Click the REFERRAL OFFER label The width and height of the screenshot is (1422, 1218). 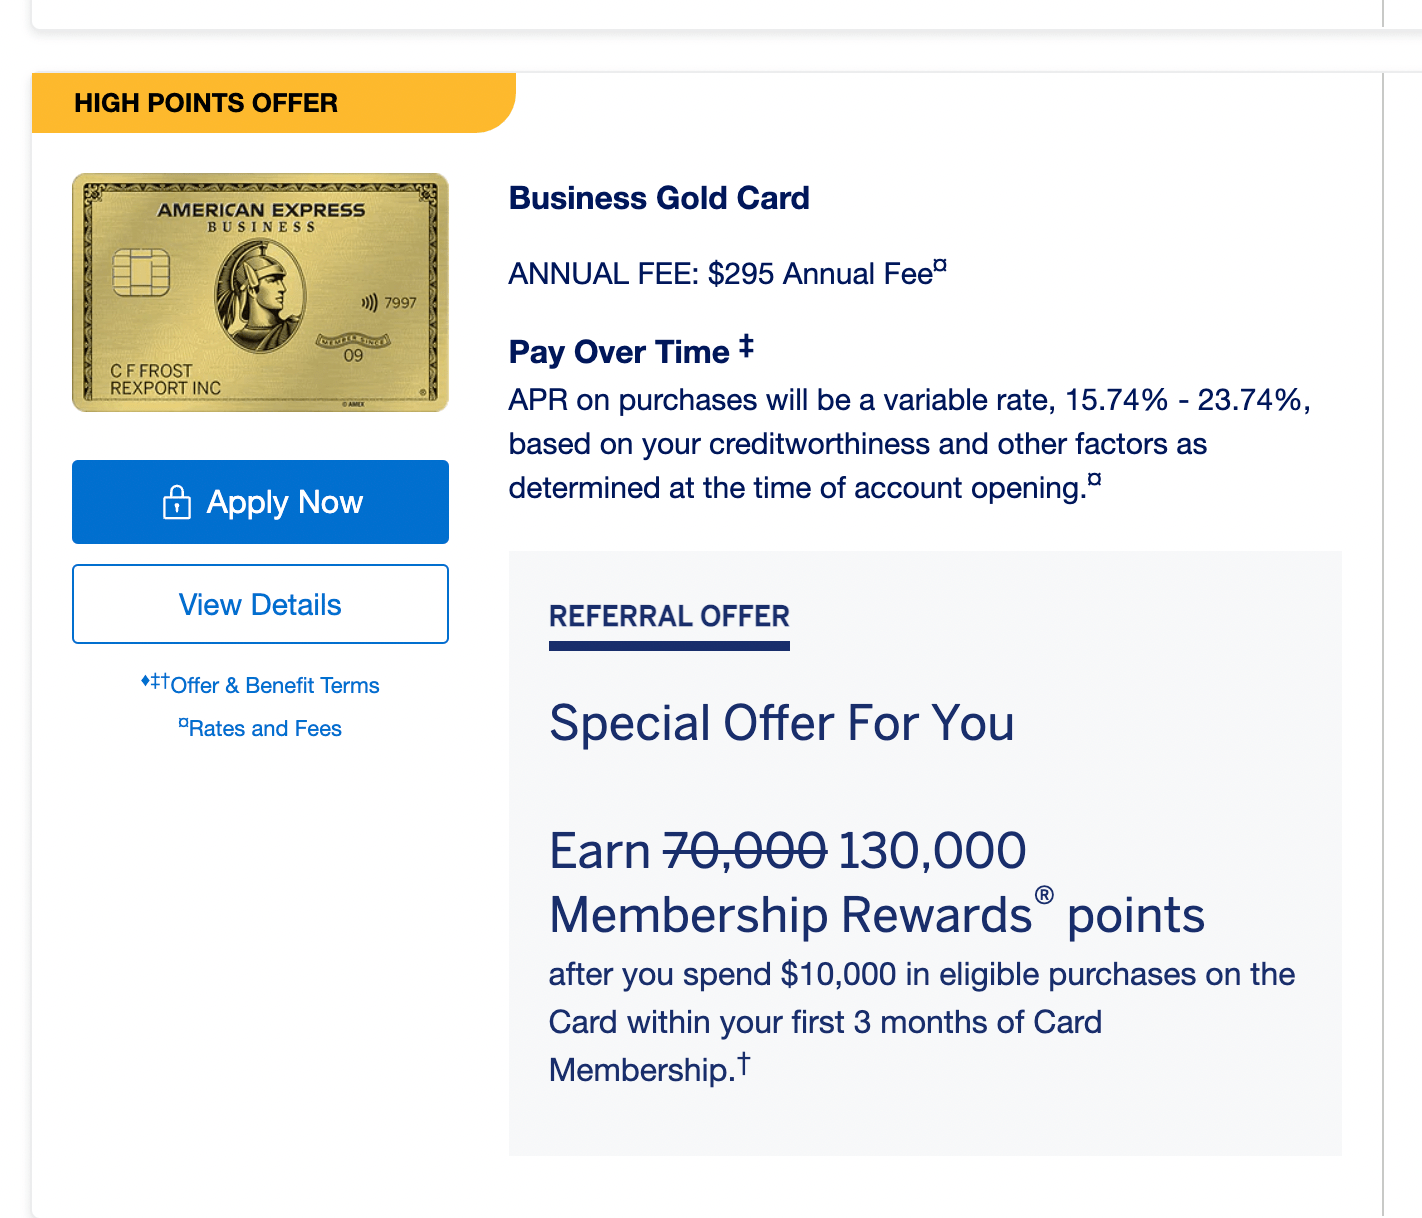pos(669,616)
